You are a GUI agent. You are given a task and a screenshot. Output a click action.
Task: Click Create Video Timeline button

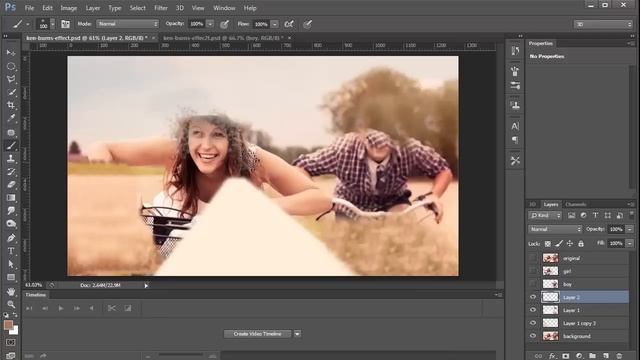click(258, 334)
